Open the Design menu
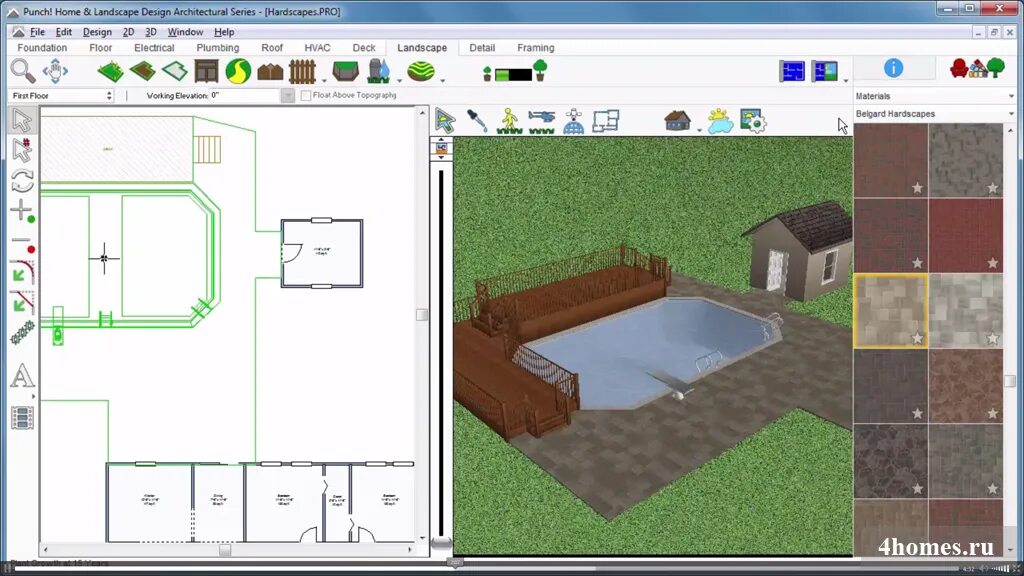The height and width of the screenshot is (576, 1024). (x=97, y=32)
